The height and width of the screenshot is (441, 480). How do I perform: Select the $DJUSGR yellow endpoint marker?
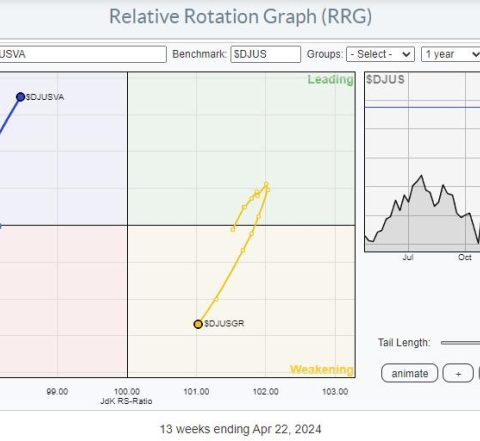pos(198,324)
